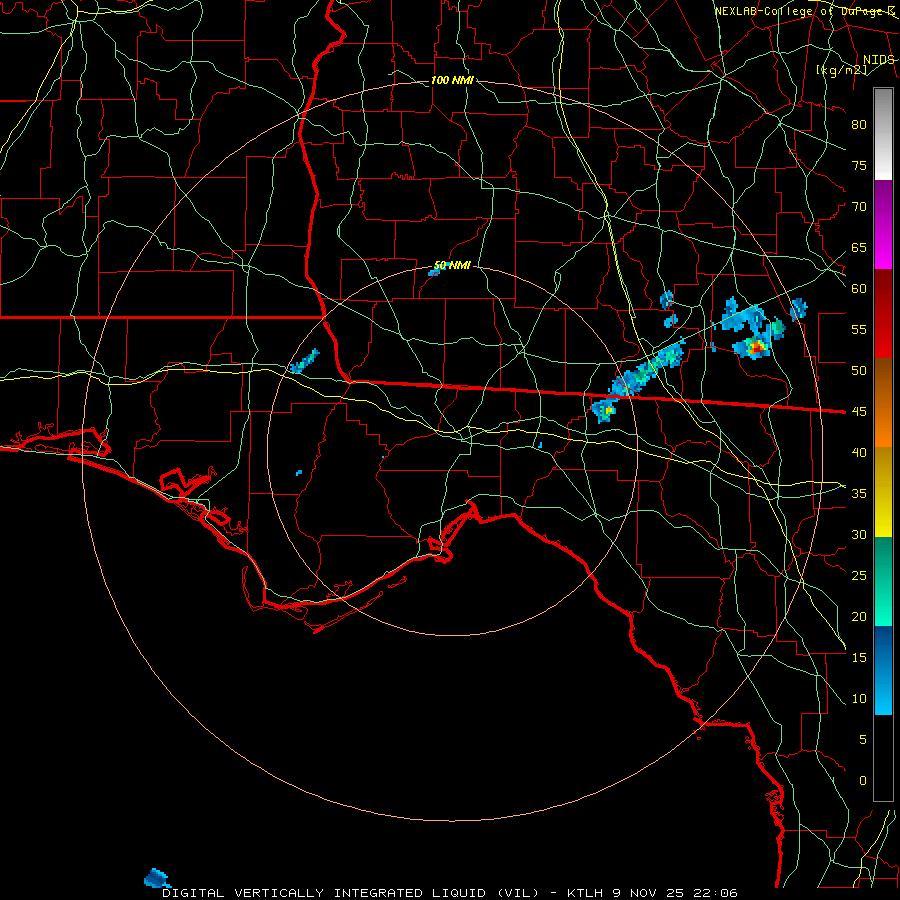Click the yellow-core cell just south of the state line
This screenshot has width=900, height=900.
604,410
